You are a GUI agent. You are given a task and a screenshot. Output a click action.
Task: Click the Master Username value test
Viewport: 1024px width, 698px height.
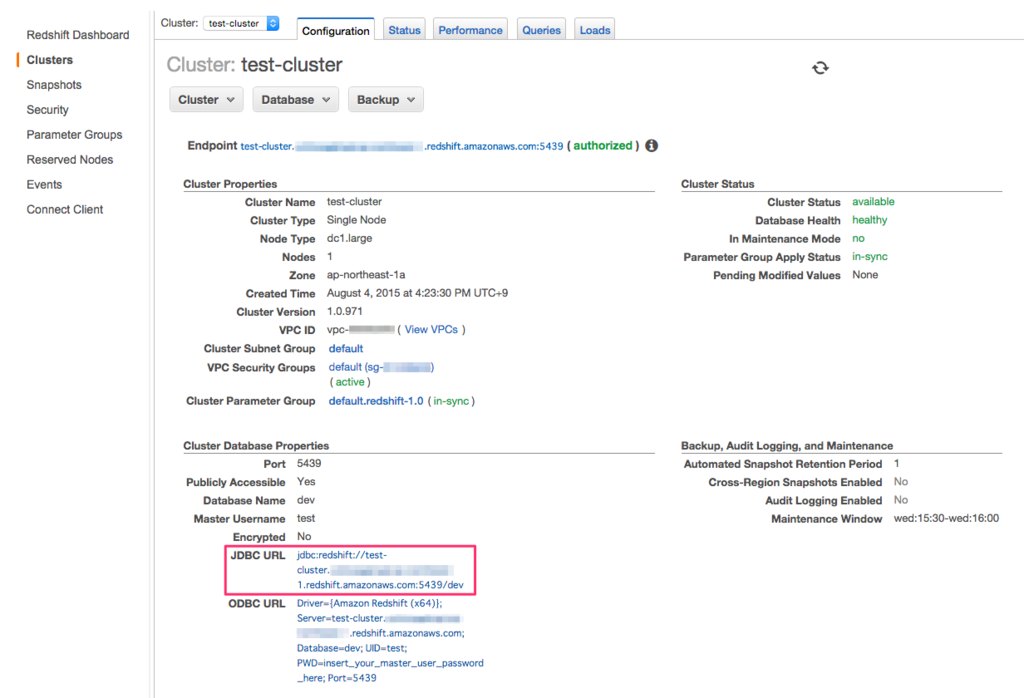[x=306, y=518]
